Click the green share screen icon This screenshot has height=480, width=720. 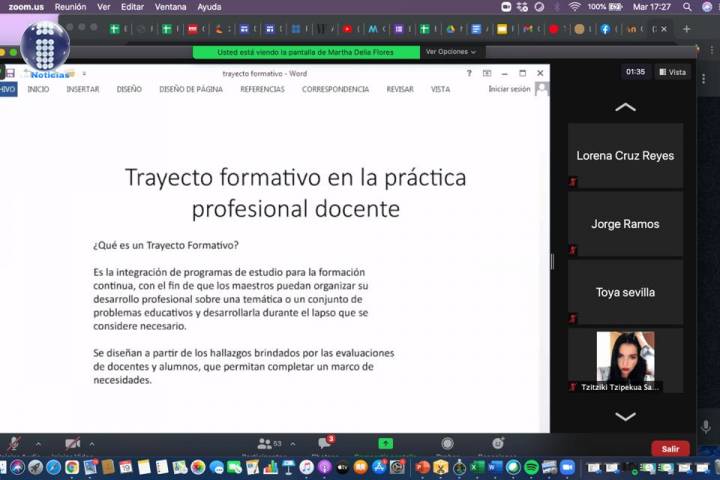click(x=385, y=443)
